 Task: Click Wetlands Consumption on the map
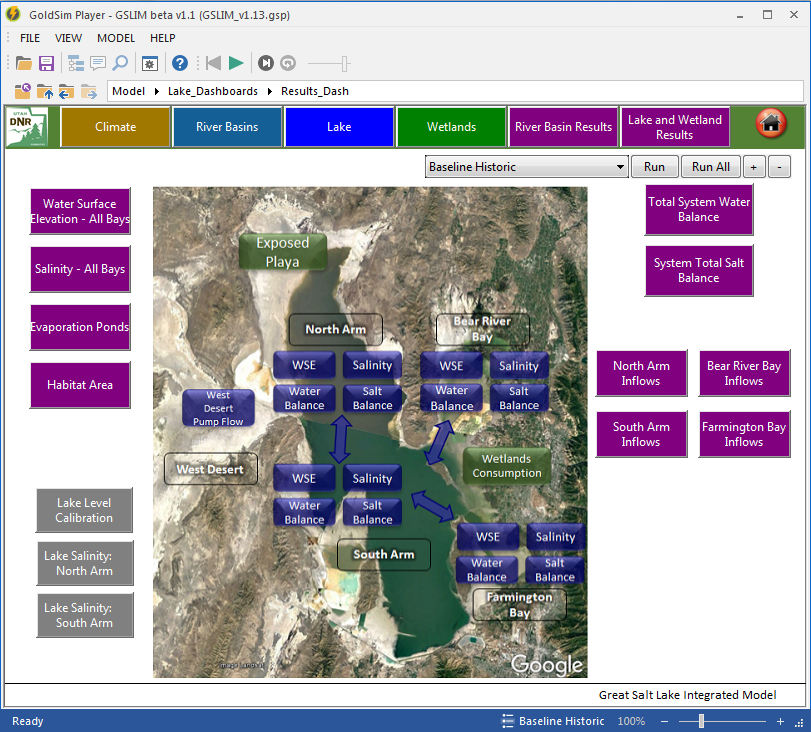pos(506,466)
